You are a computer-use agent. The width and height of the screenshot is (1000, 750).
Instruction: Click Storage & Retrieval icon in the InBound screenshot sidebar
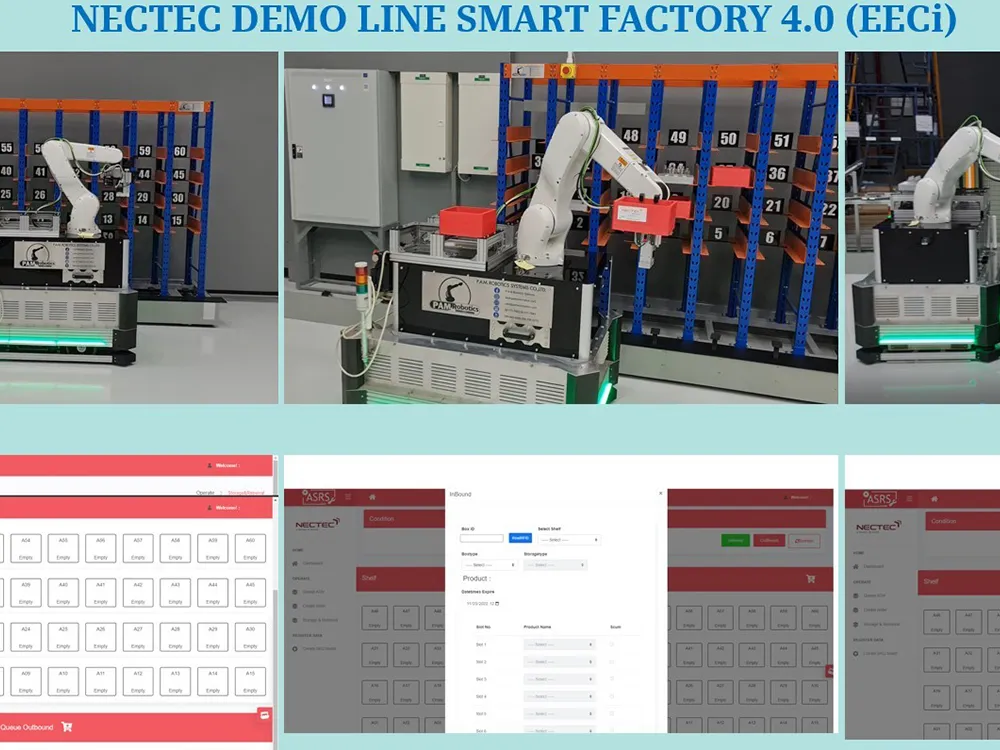[295, 620]
